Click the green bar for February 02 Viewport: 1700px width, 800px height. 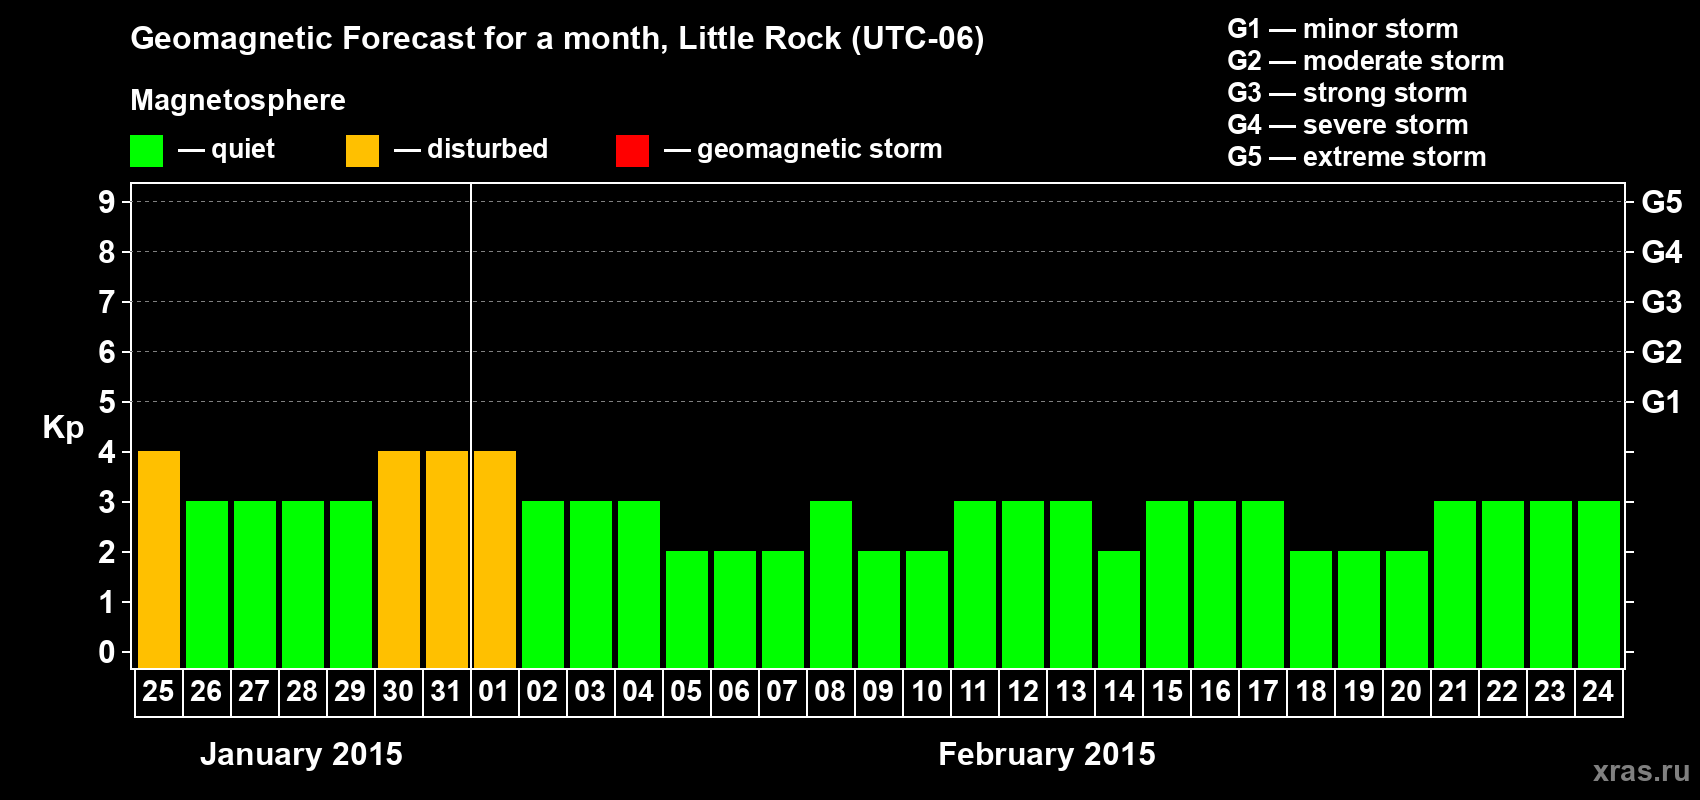[x=543, y=584]
